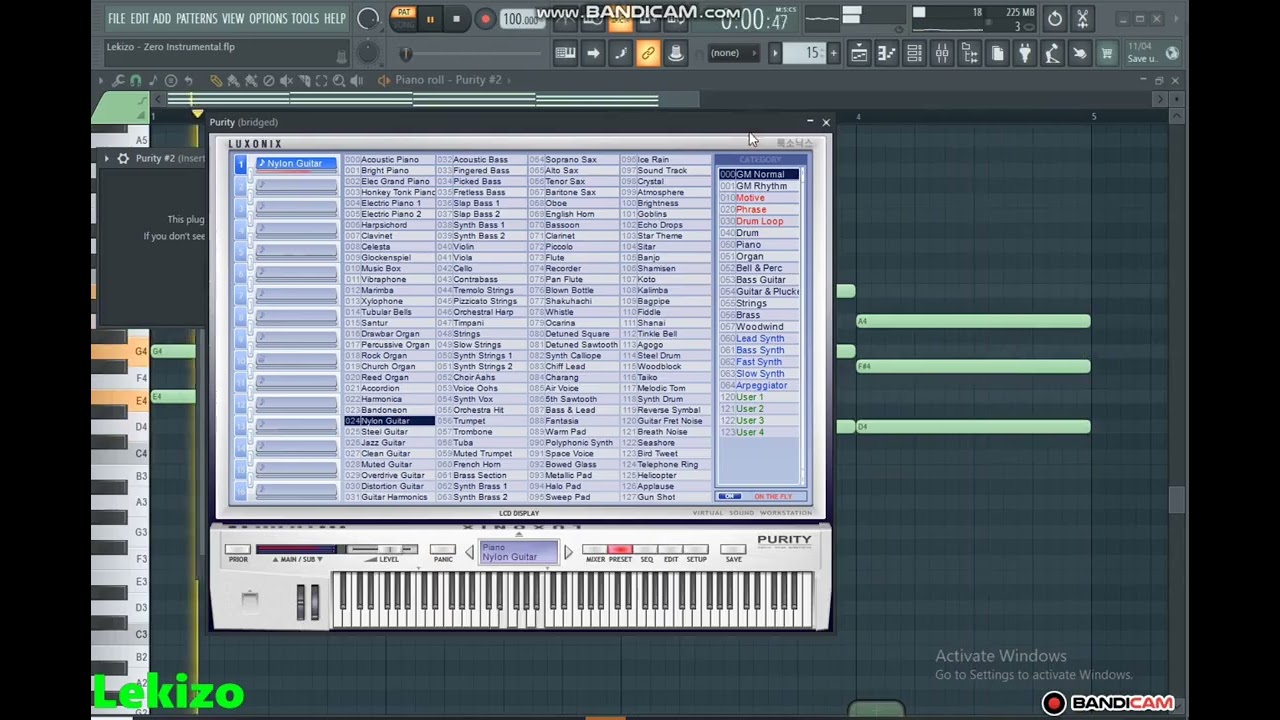Open the piano roll wrench tools icon
This screenshot has width=1280, height=720.
(x=119, y=80)
